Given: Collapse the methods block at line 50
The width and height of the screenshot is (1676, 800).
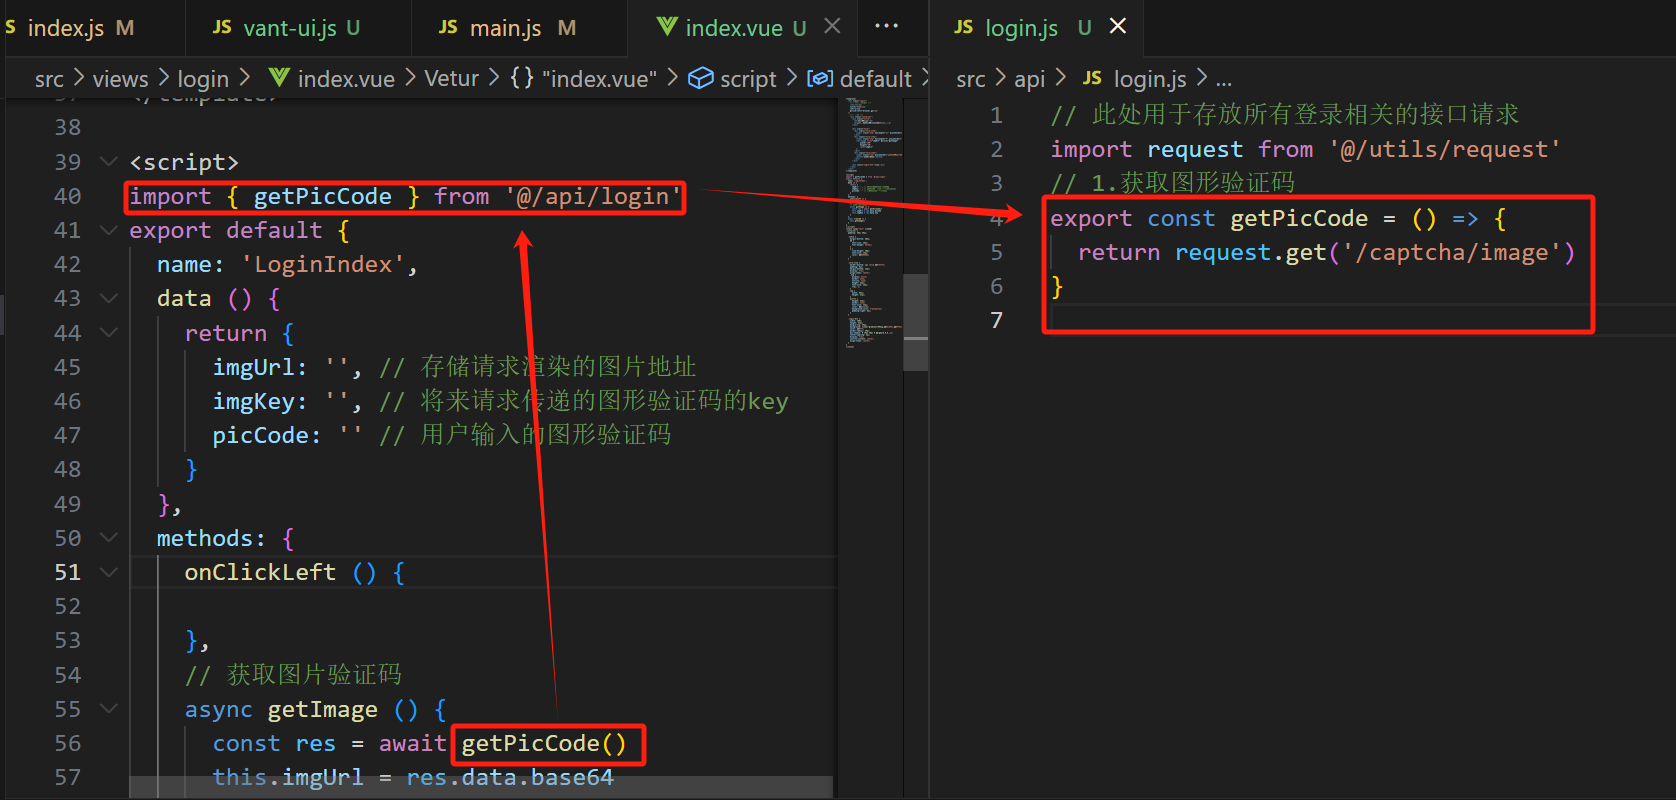Looking at the screenshot, I should [x=109, y=538].
